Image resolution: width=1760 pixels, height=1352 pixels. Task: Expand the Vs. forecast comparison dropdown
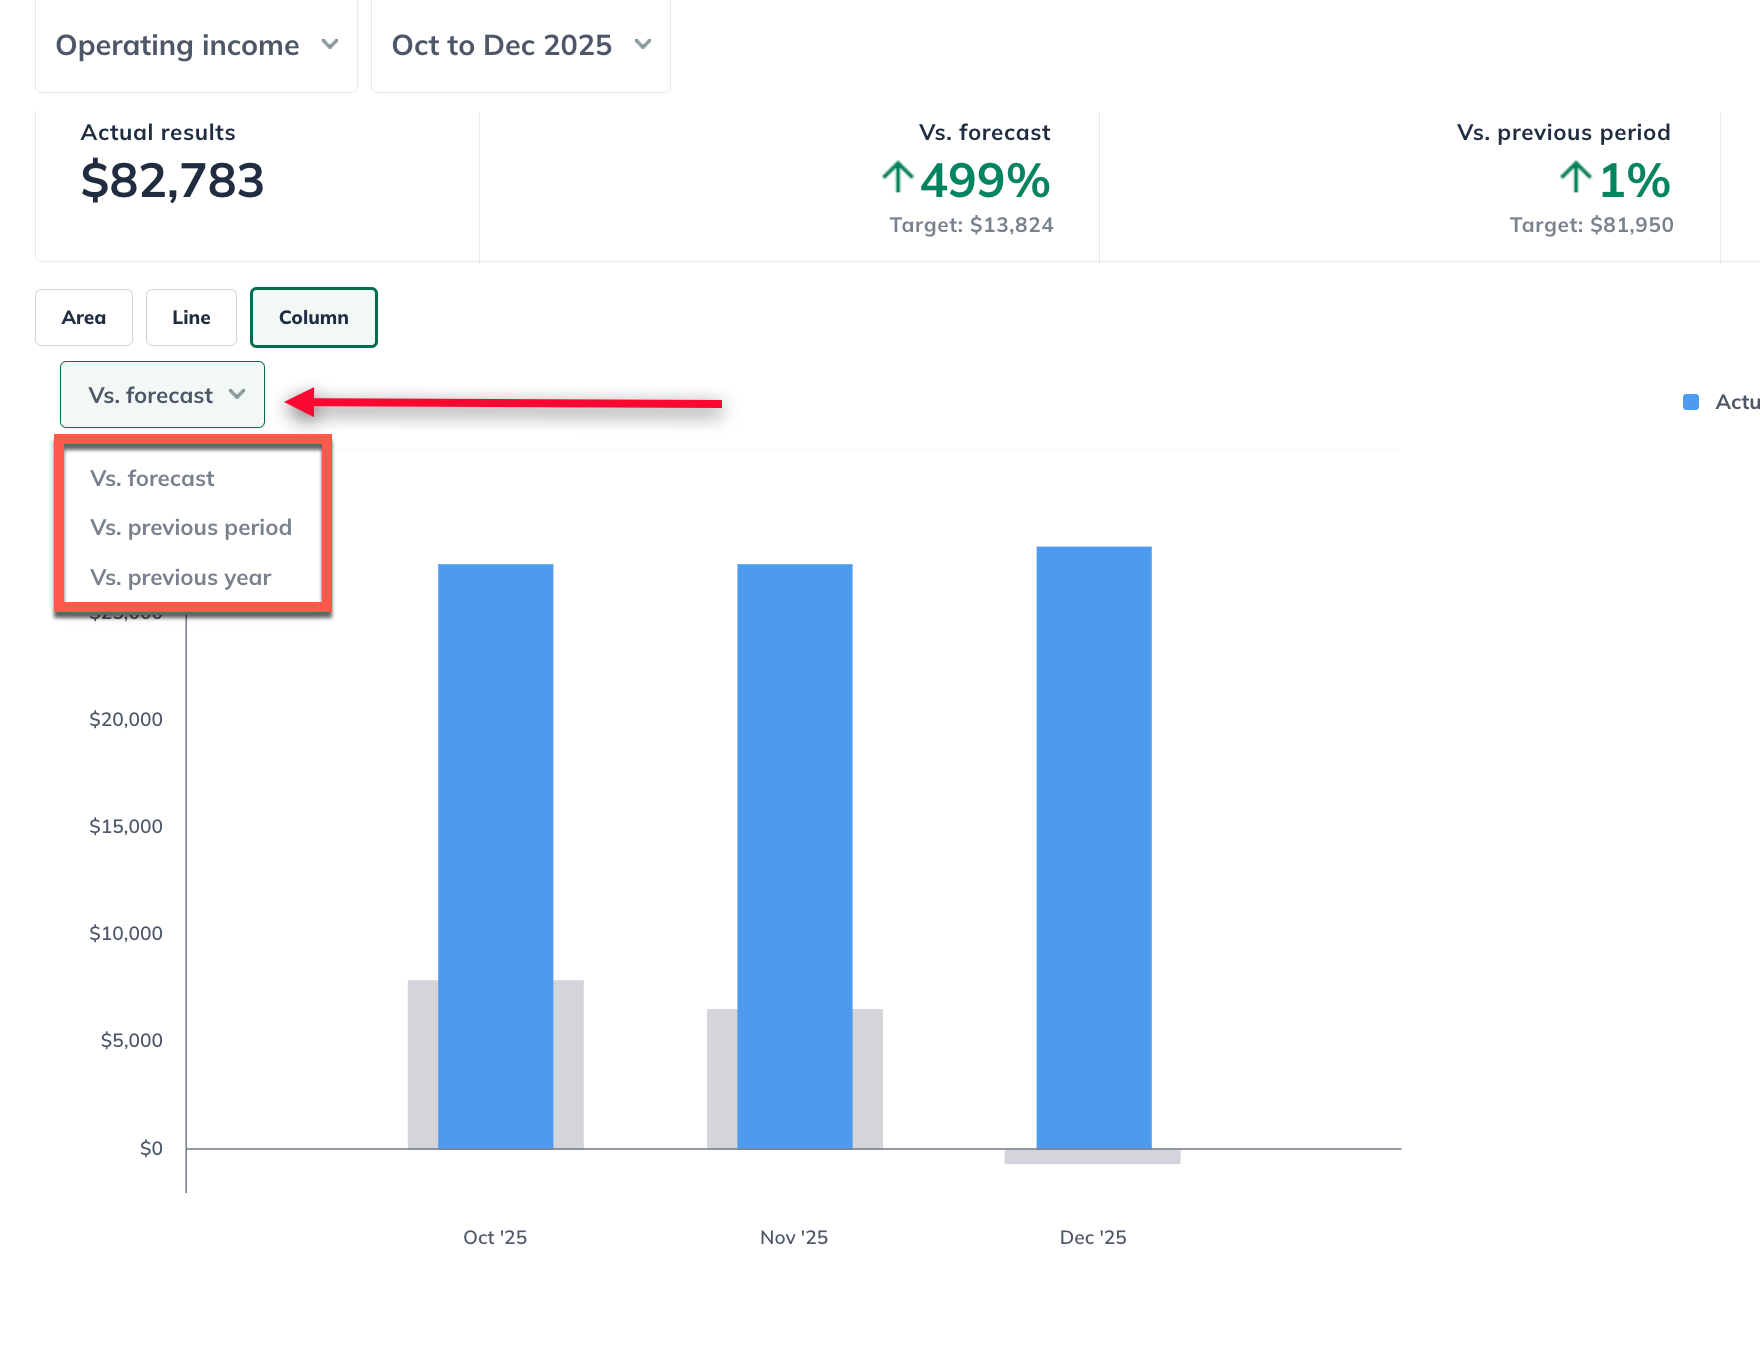click(x=162, y=395)
